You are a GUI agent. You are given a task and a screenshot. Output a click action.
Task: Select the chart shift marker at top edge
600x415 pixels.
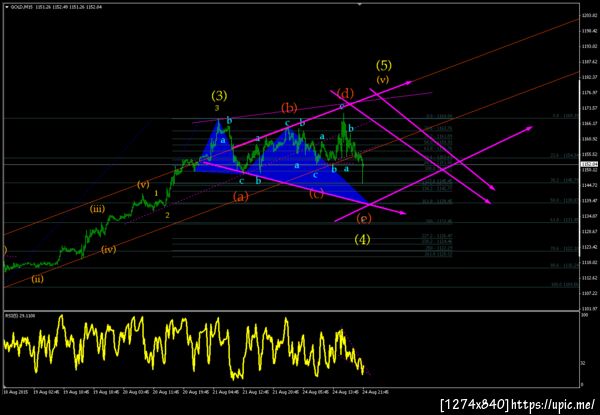359,4
